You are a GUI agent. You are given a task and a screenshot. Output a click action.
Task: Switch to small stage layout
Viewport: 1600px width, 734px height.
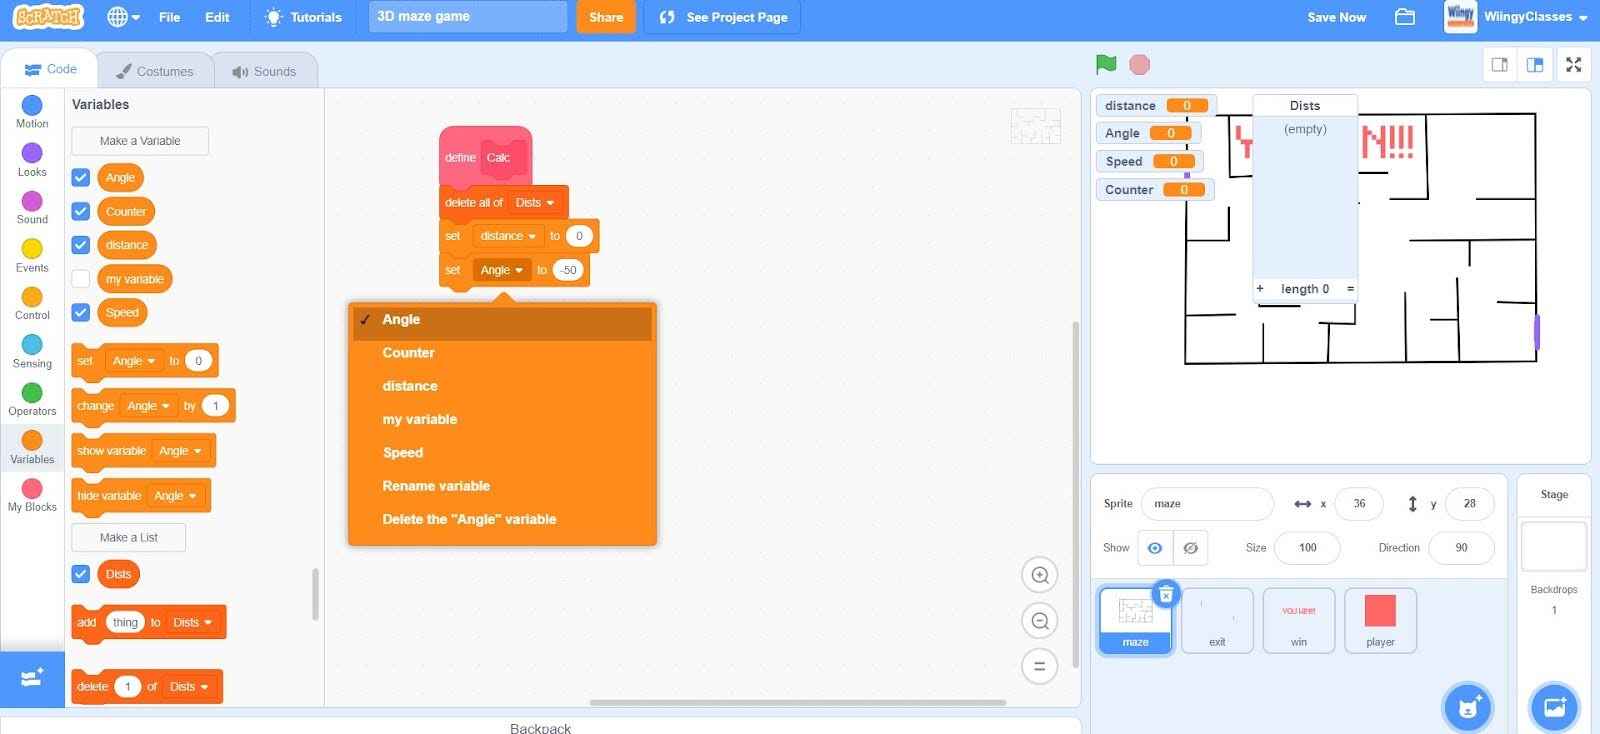(x=1499, y=65)
